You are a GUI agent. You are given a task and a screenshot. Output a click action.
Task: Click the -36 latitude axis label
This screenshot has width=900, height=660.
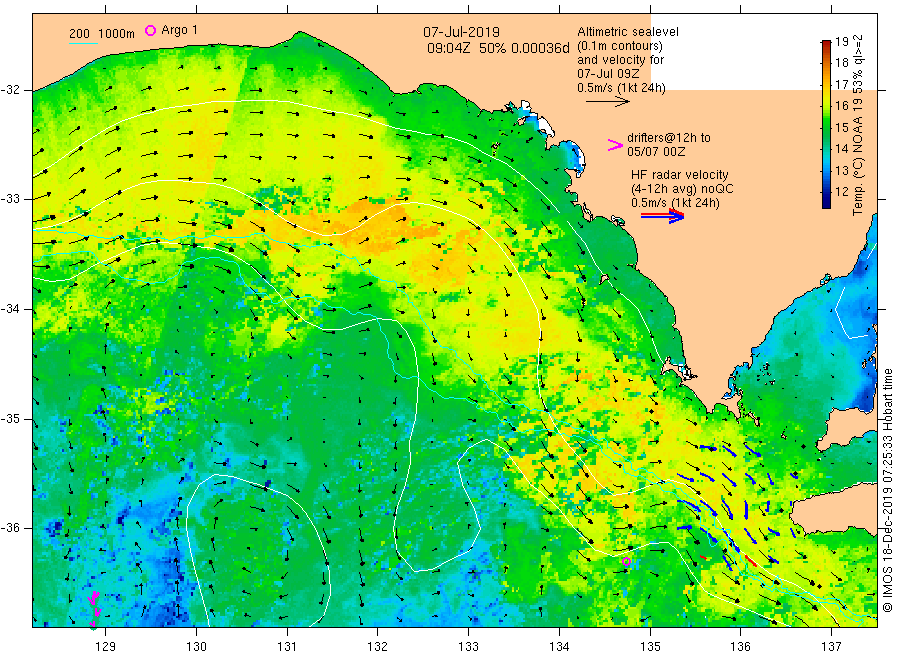click(x=10, y=528)
